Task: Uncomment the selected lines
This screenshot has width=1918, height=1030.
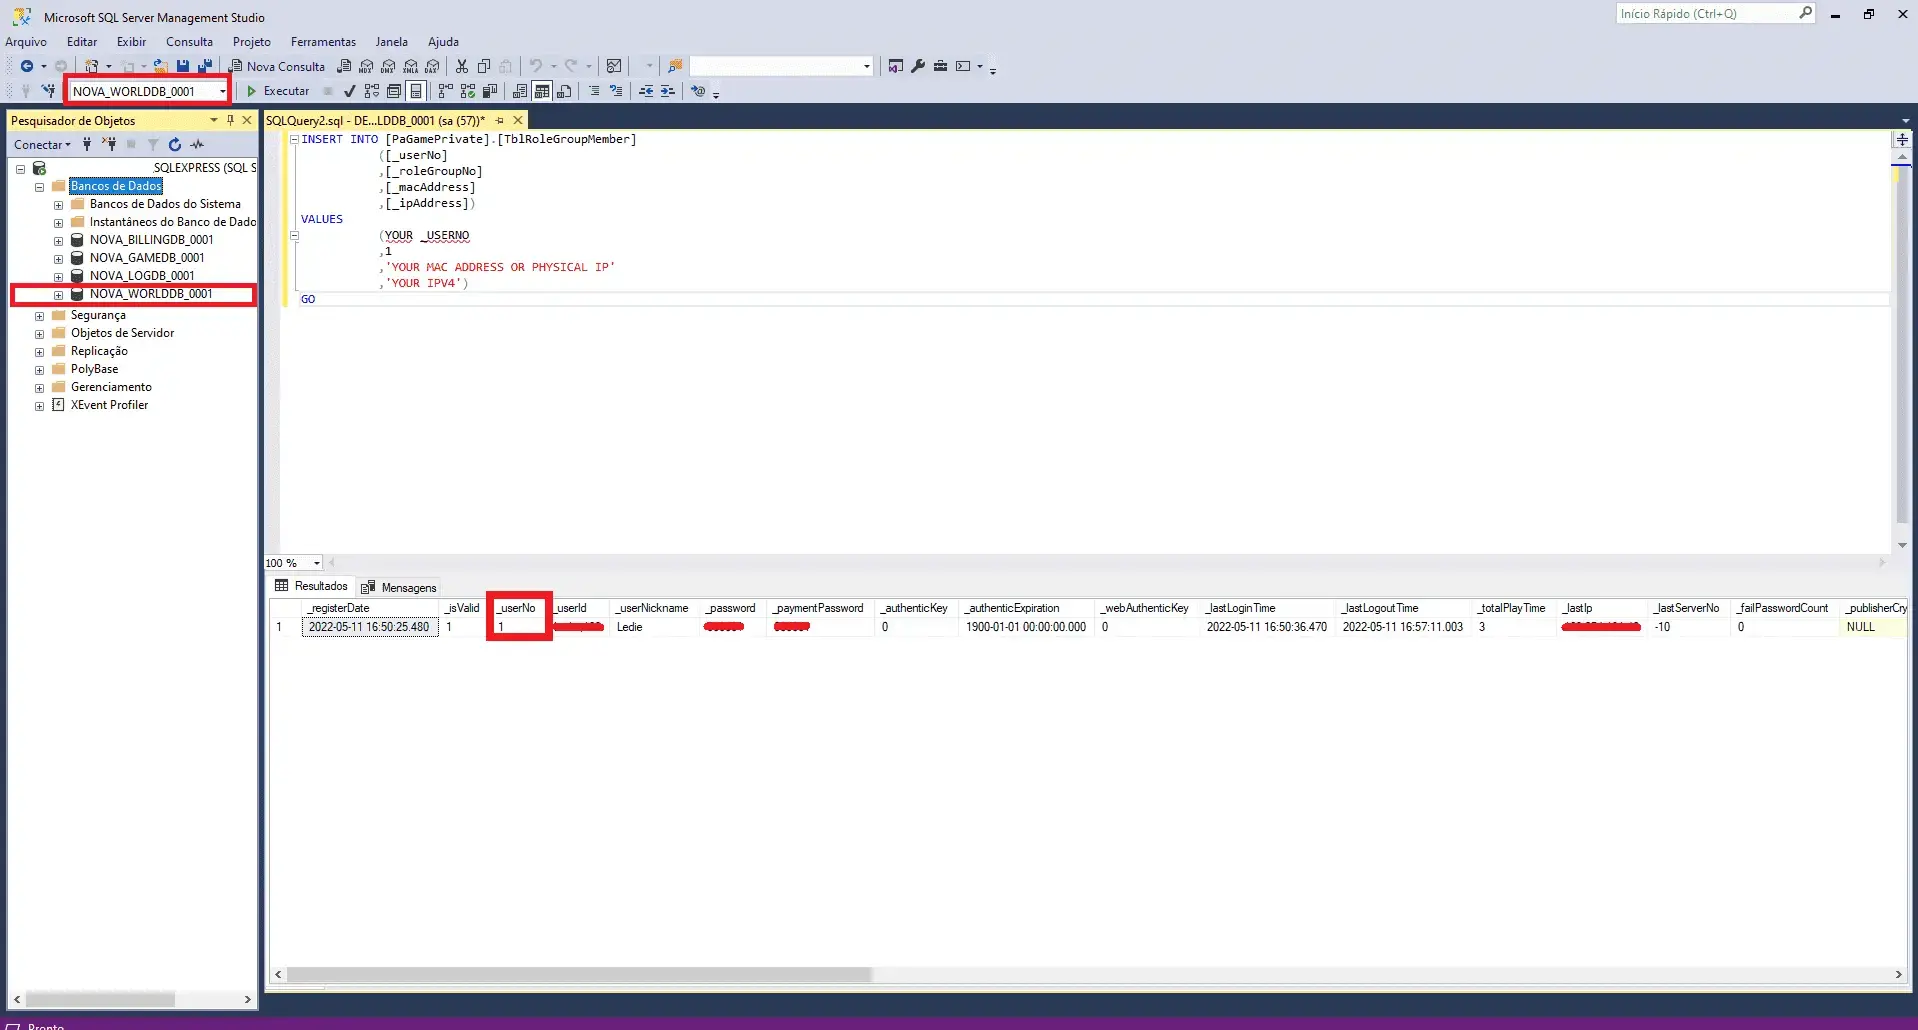Action: pos(616,91)
